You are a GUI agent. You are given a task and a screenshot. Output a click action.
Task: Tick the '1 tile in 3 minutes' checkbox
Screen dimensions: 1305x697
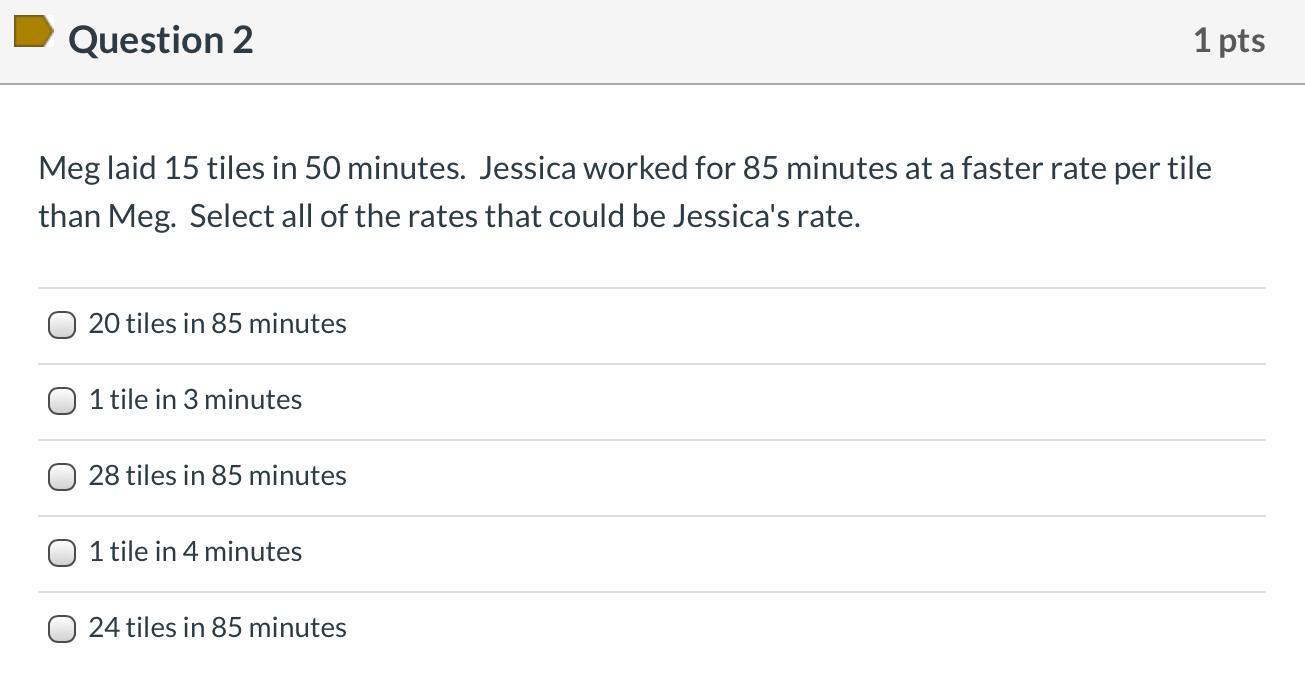pyautogui.click(x=62, y=401)
